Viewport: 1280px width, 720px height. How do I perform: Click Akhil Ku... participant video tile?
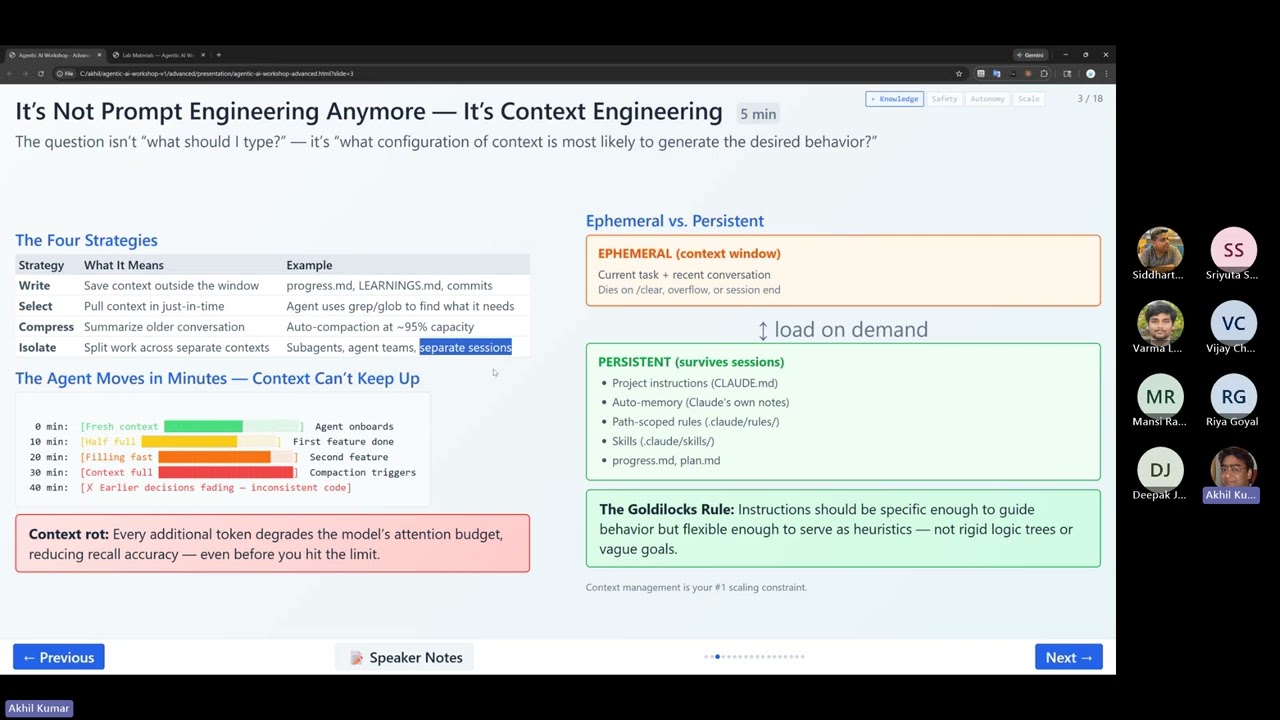1233,470
